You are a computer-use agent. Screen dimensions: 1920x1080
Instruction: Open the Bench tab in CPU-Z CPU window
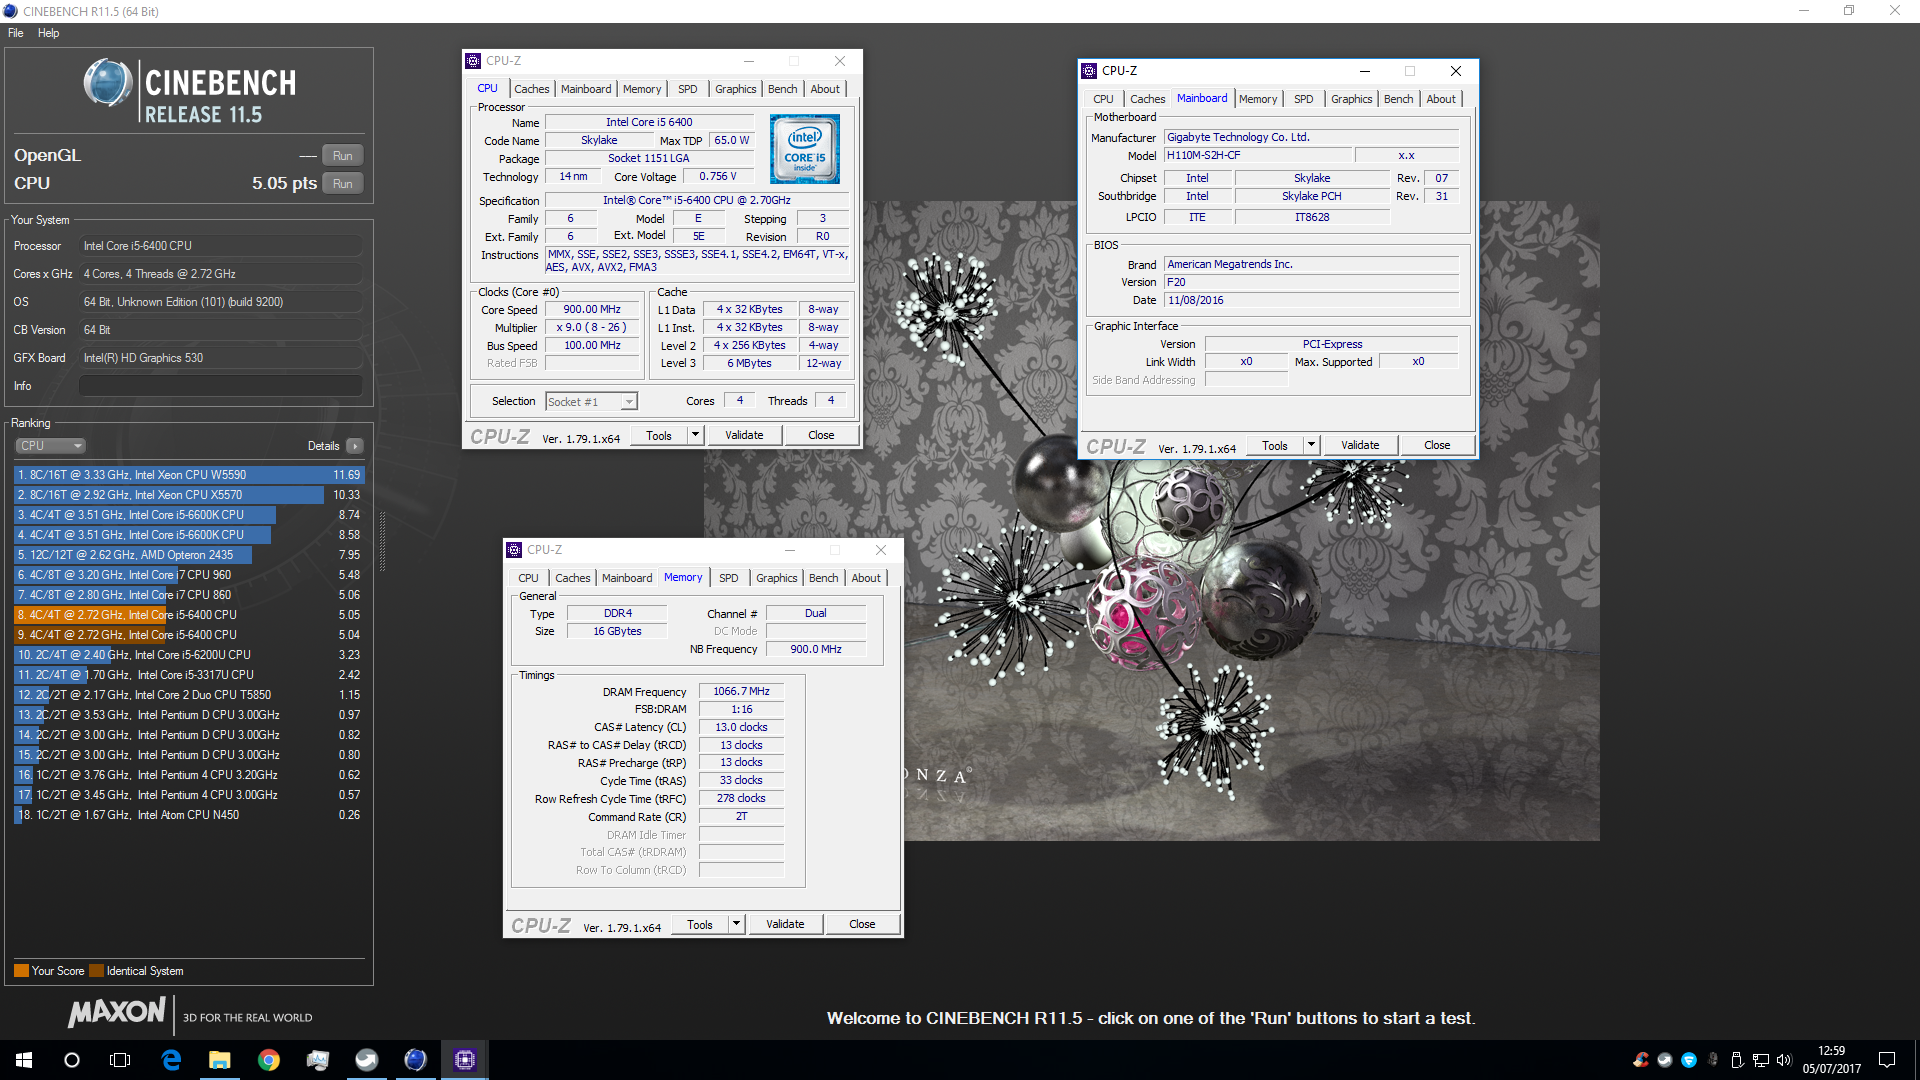783,89
